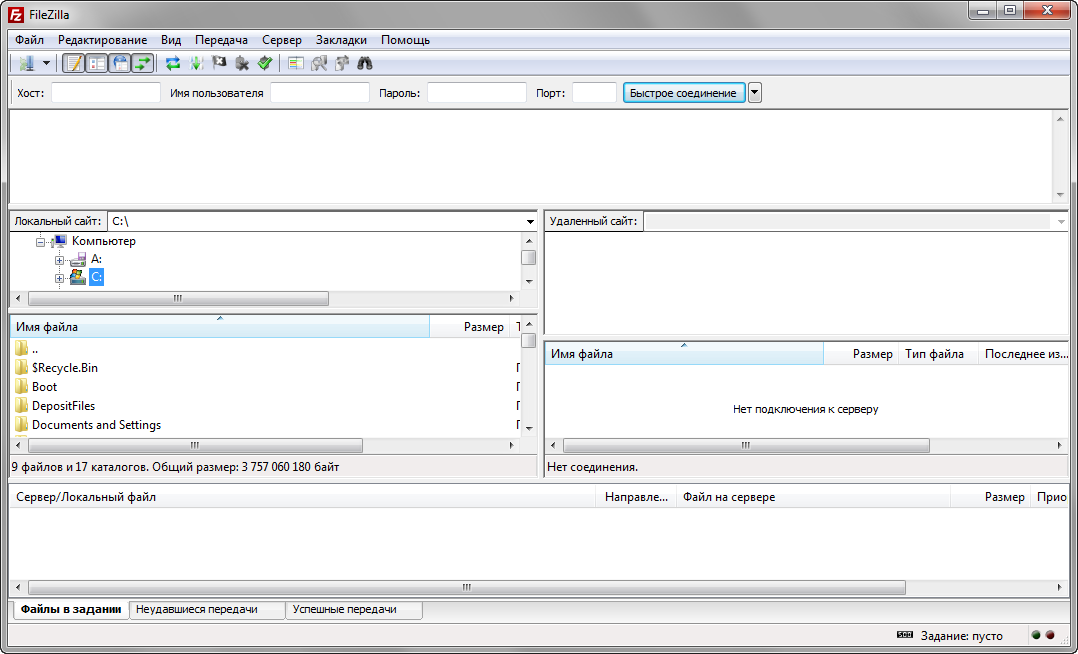Open the Файл menu
The height and width of the screenshot is (654, 1078).
pyautogui.click(x=30, y=40)
